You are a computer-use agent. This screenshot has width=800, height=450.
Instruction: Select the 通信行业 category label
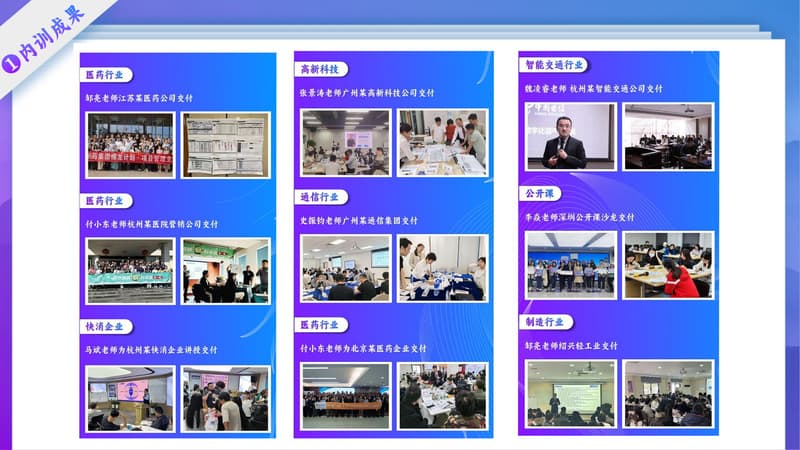click(322, 197)
